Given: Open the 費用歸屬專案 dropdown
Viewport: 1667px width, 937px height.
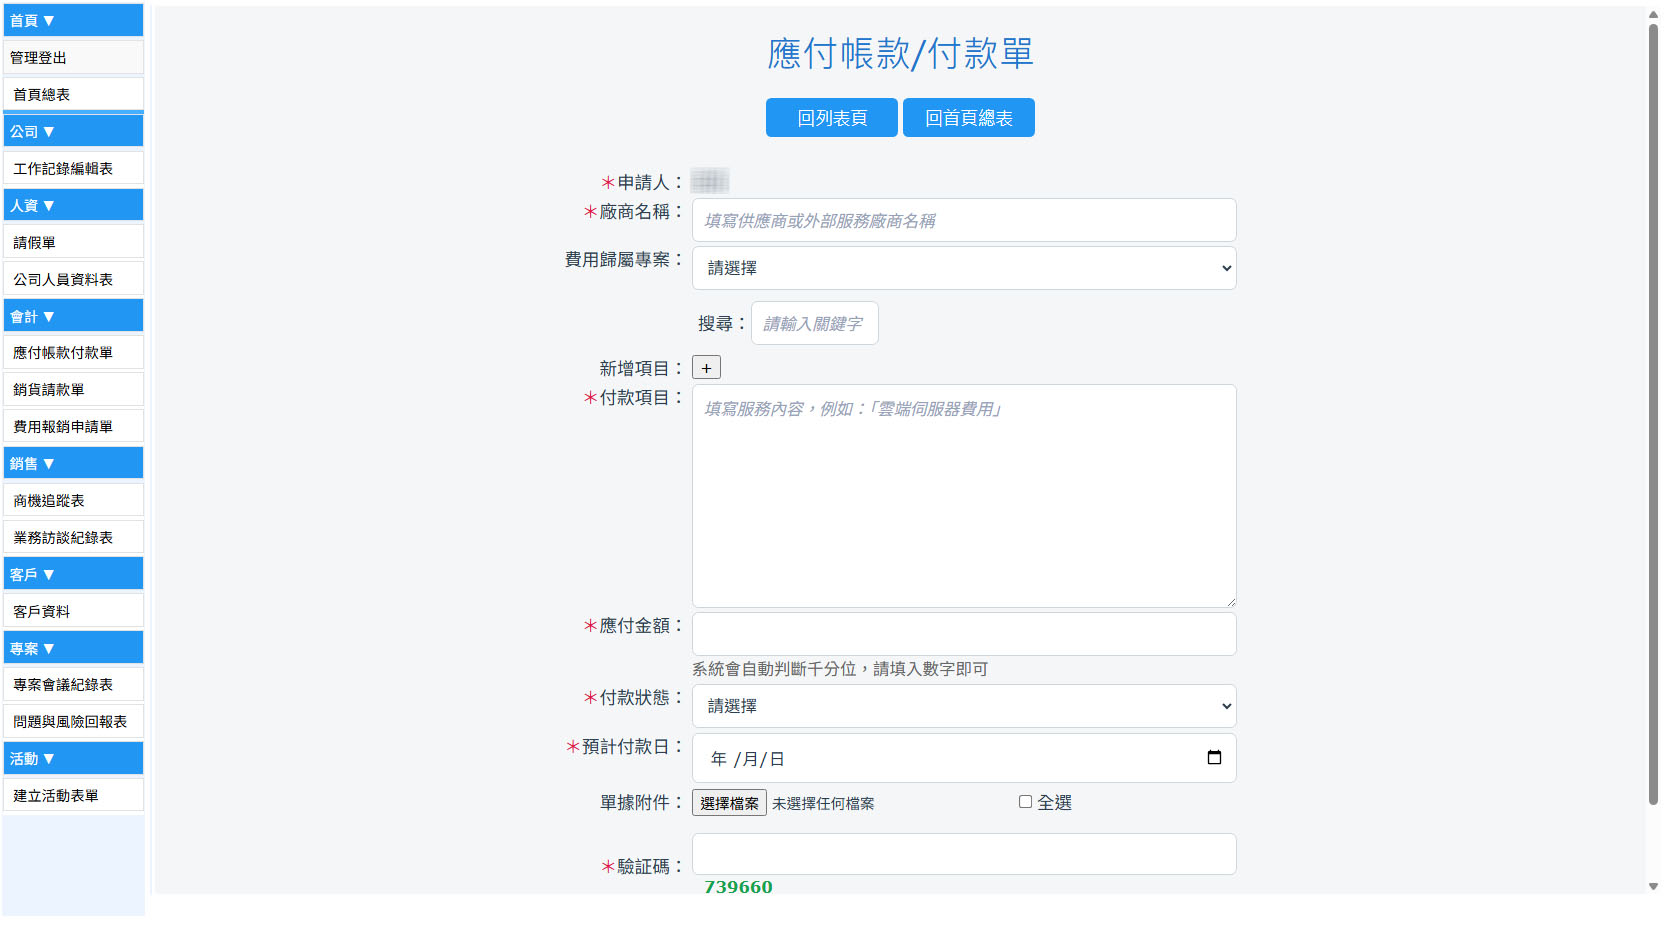Looking at the screenshot, I should click(x=964, y=268).
